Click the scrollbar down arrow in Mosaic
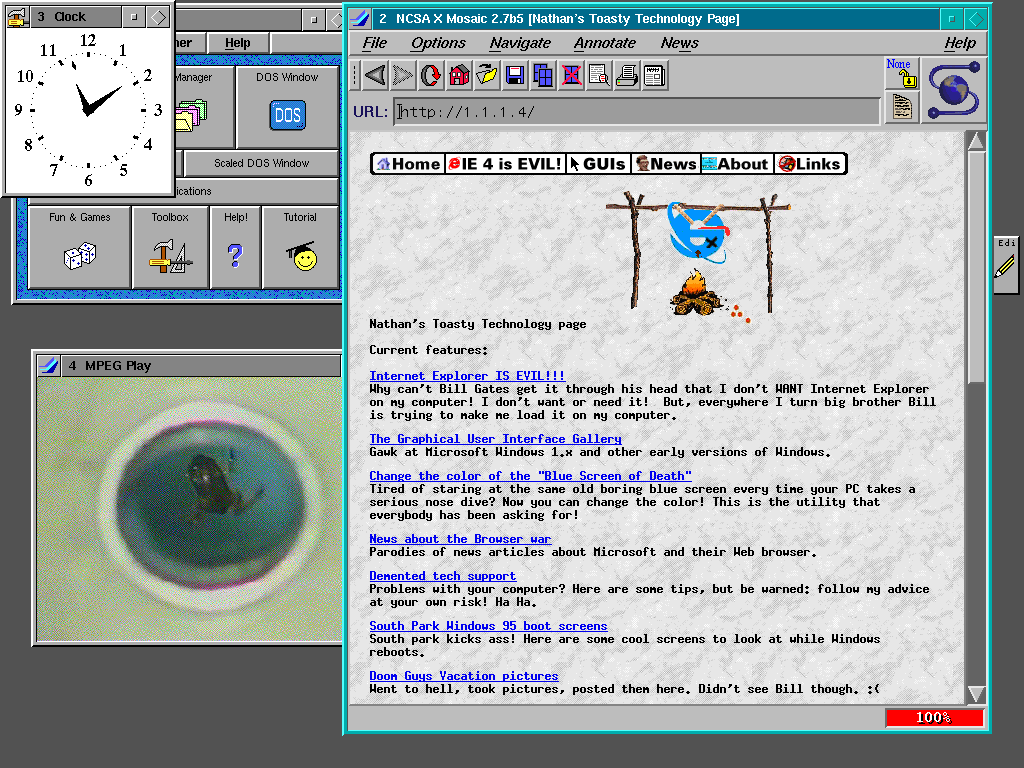 pos(976,694)
